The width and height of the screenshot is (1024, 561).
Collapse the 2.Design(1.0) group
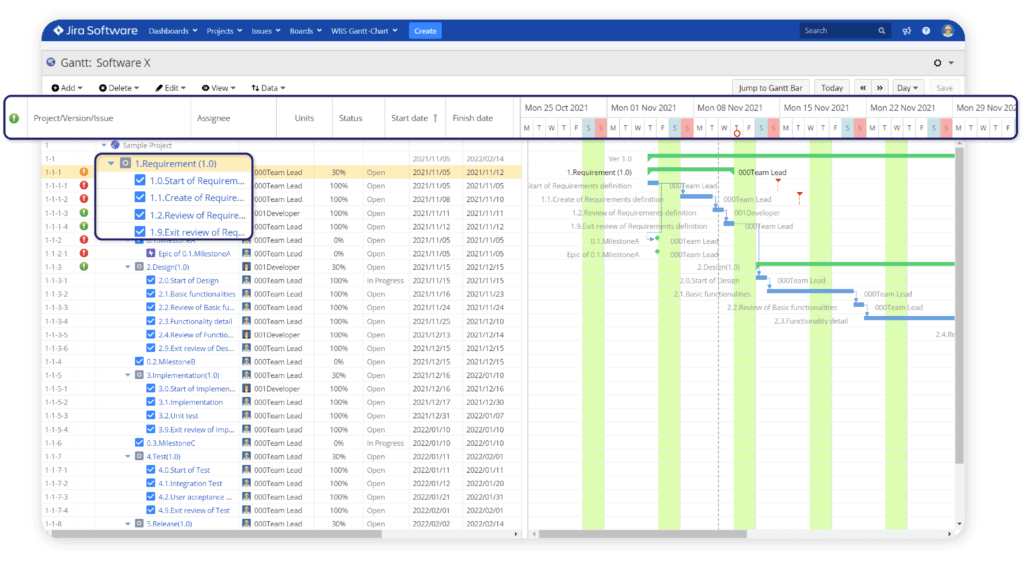coord(128,266)
